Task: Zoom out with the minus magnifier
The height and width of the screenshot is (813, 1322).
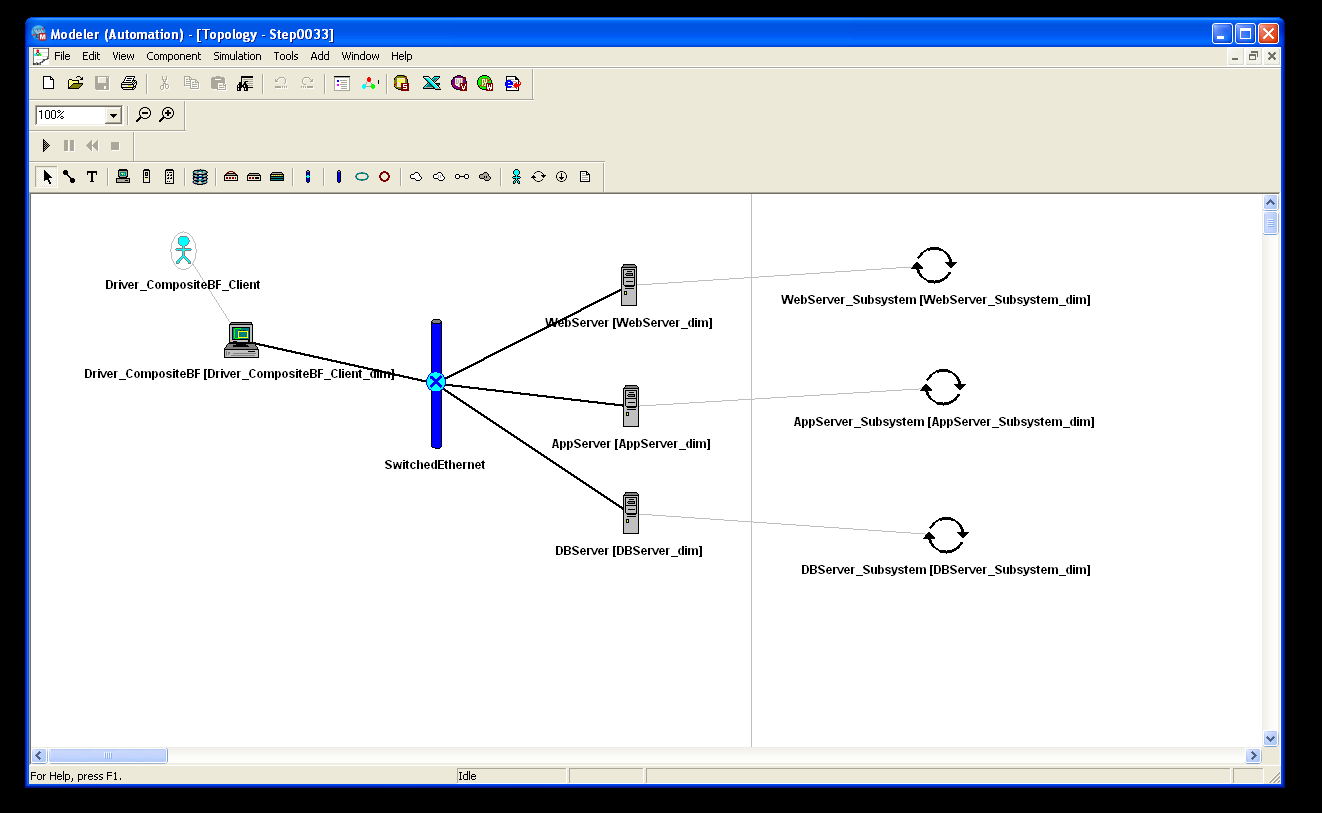Action: (x=144, y=115)
